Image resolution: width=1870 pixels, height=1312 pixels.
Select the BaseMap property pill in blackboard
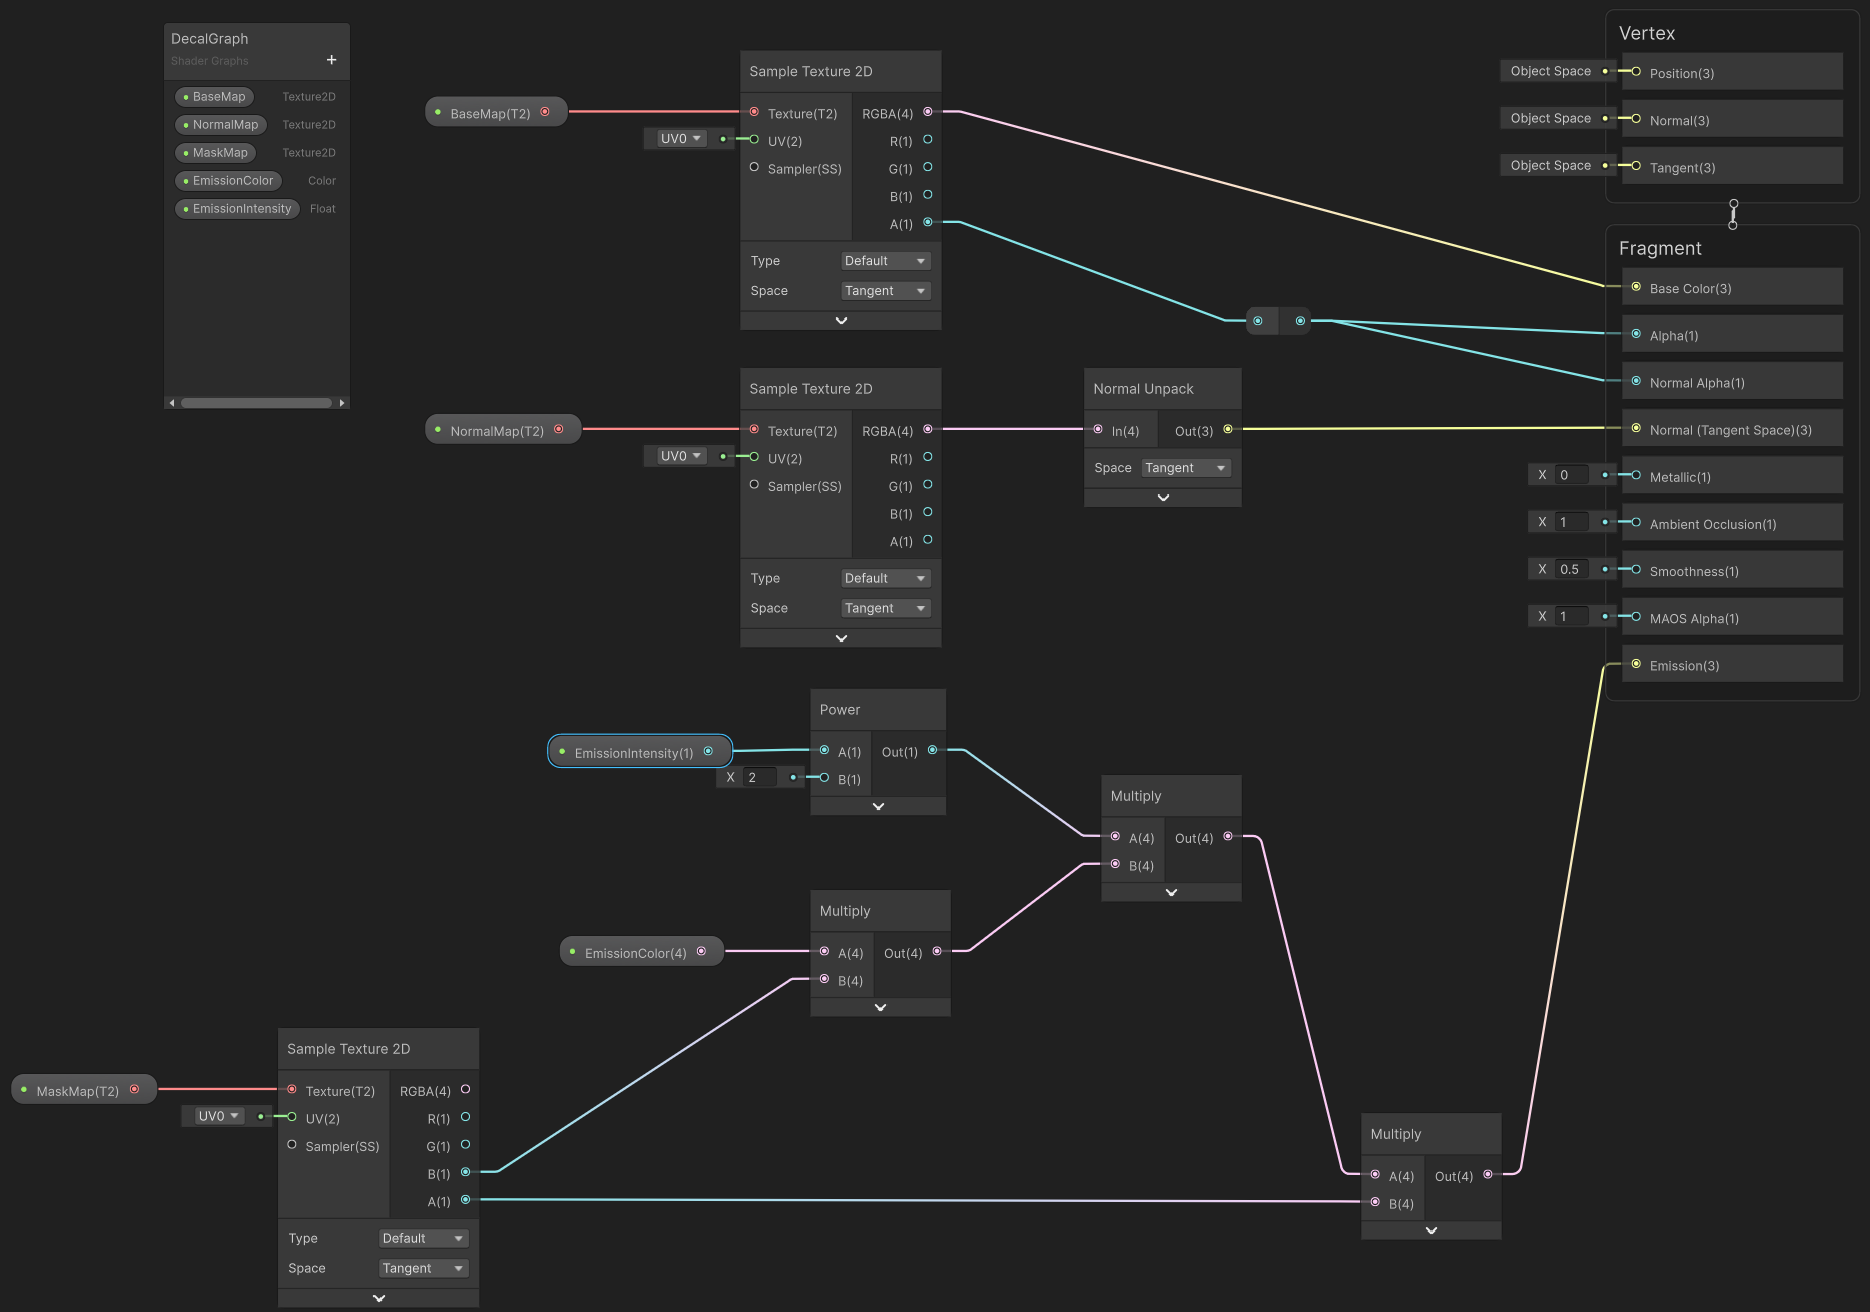[214, 97]
